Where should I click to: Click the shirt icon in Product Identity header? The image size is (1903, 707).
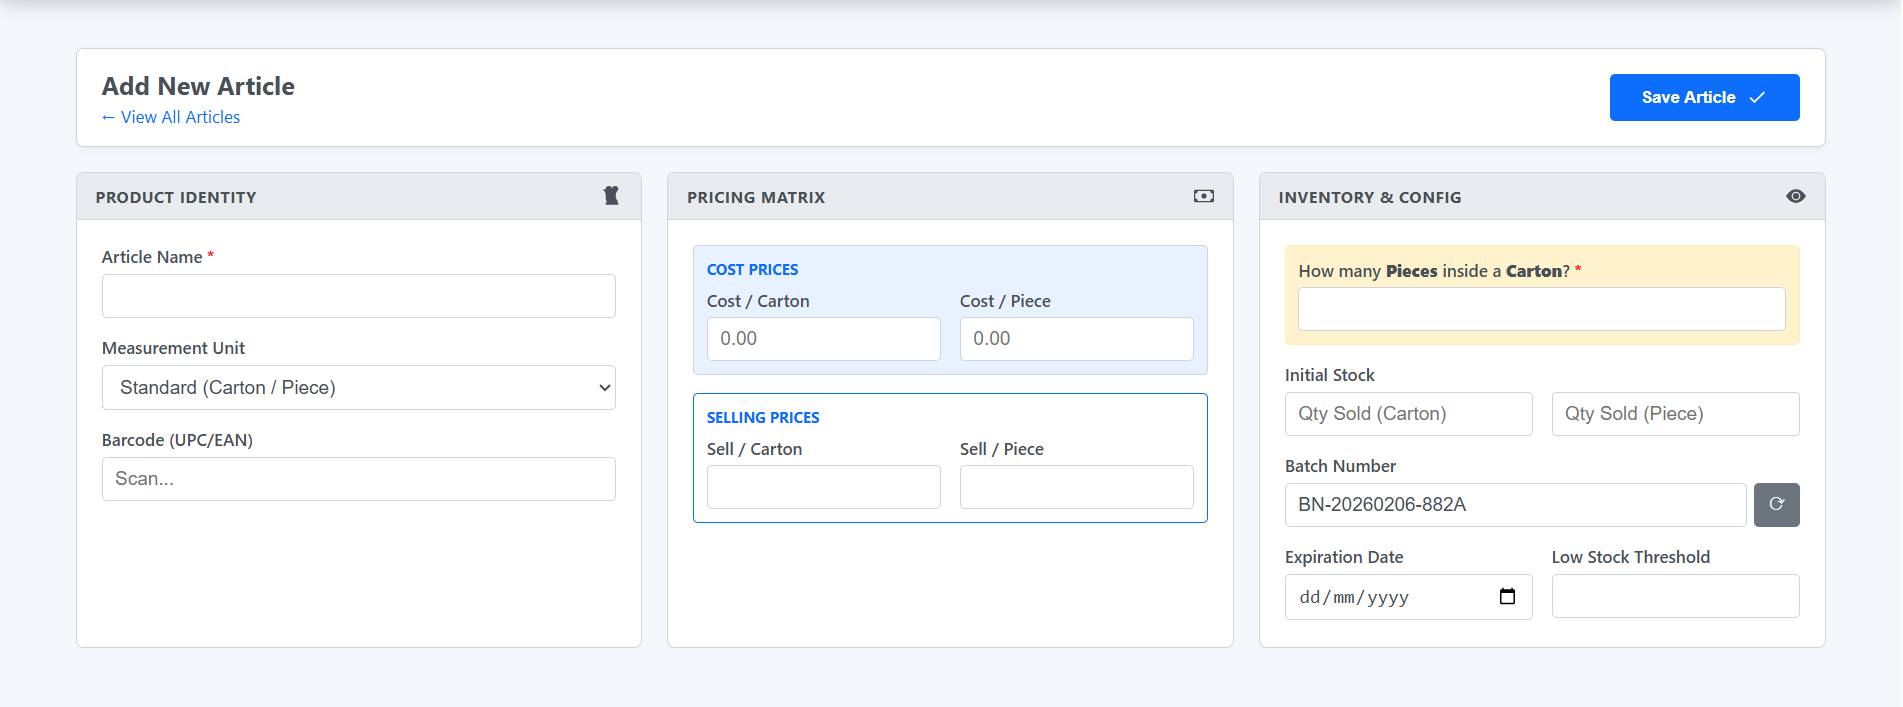(x=611, y=196)
